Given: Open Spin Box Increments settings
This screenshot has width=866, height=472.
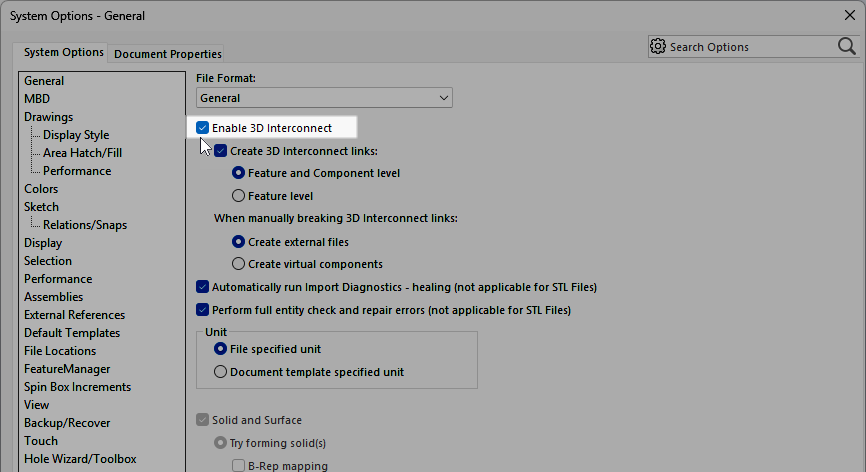Looking at the screenshot, I should coord(77,387).
